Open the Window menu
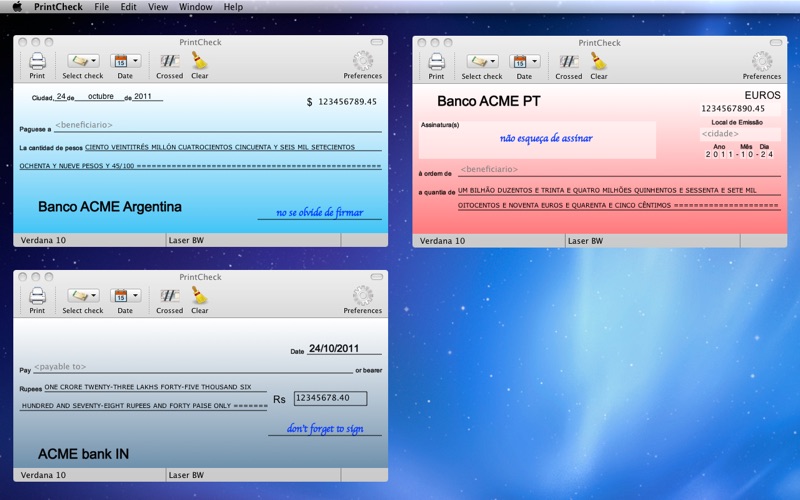Image resolution: width=800 pixels, height=500 pixels. (195, 7)
